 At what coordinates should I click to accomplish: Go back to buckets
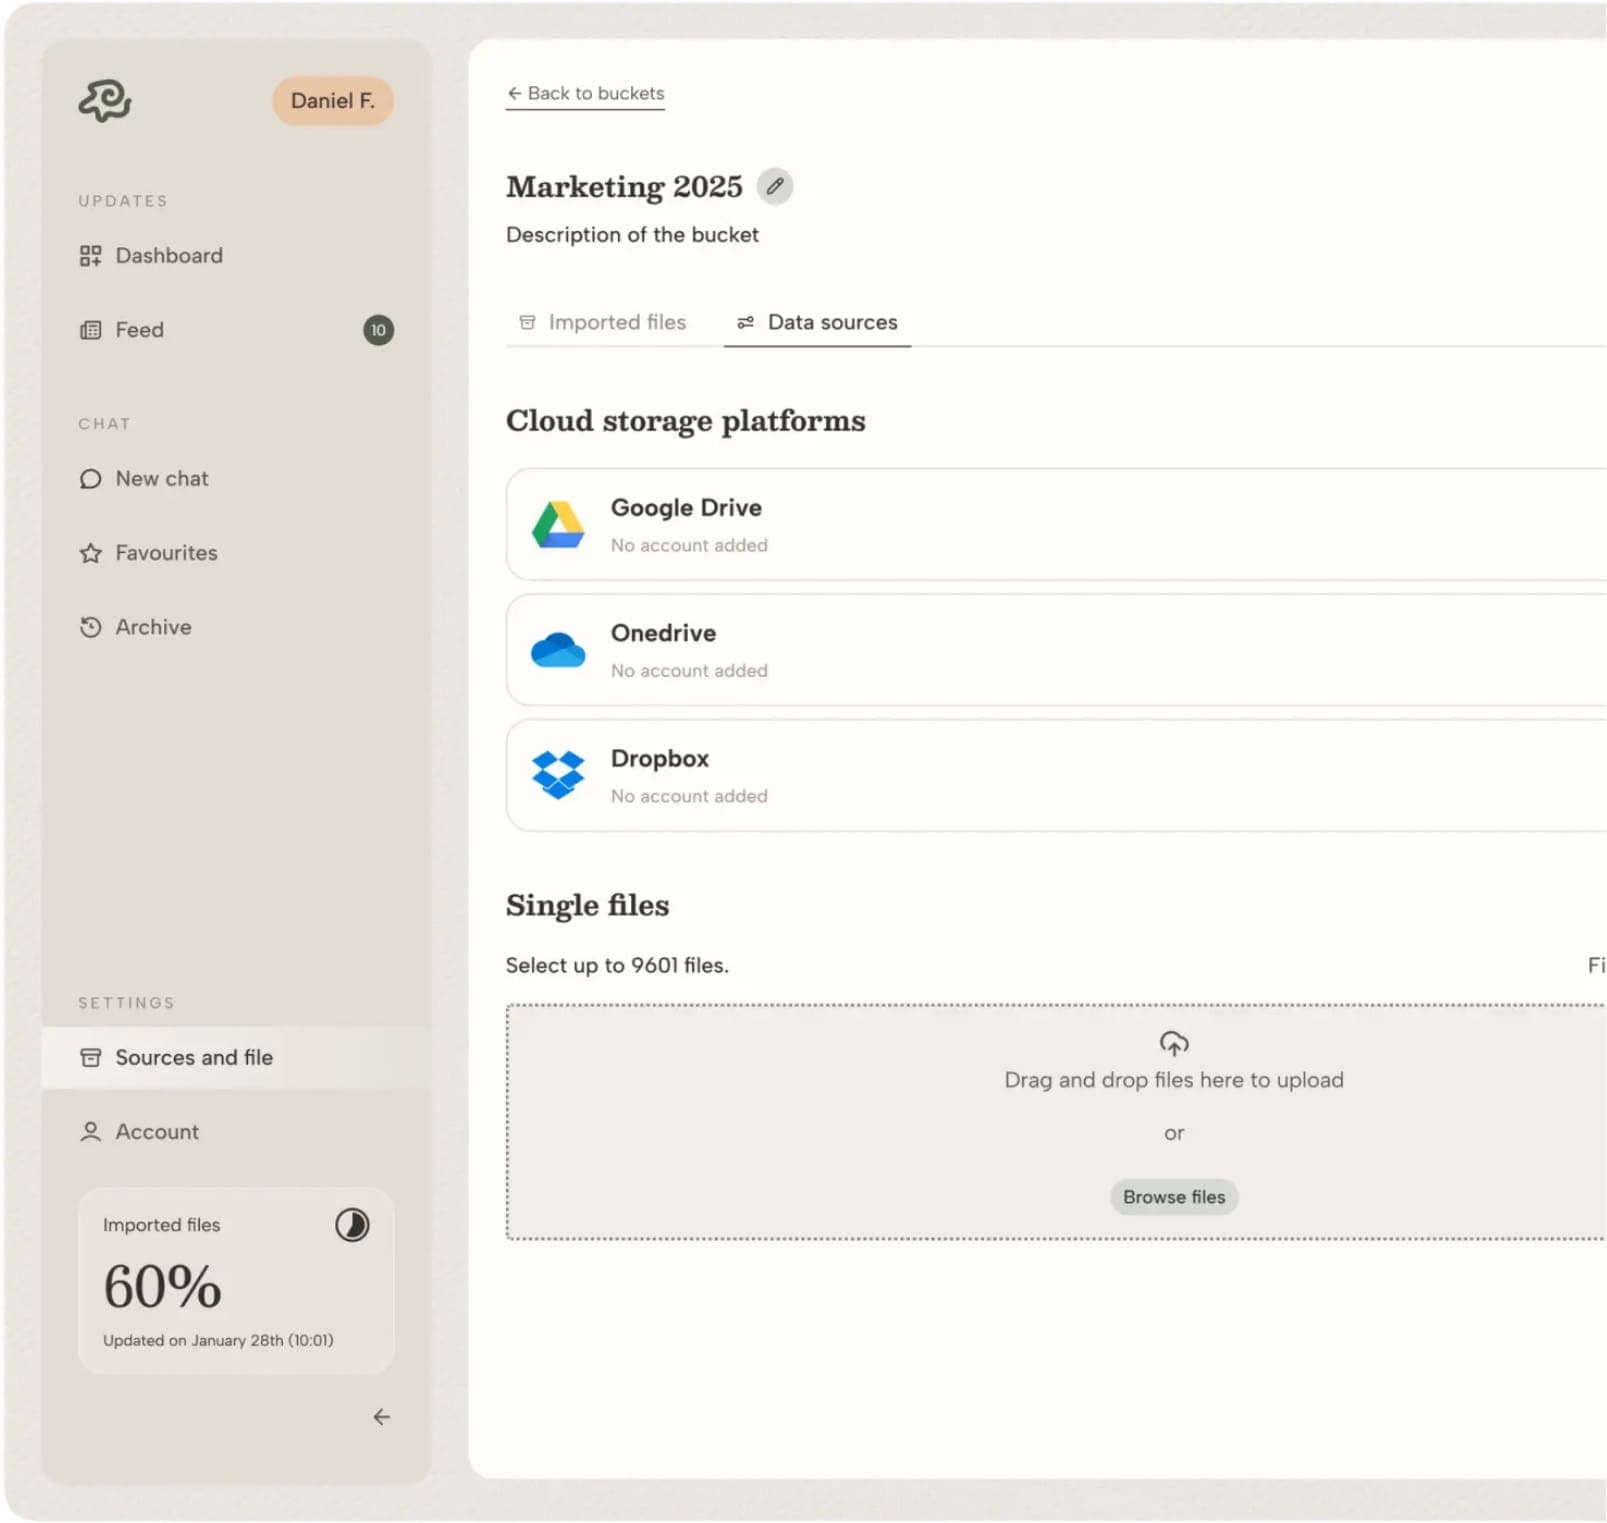point(585,94)
